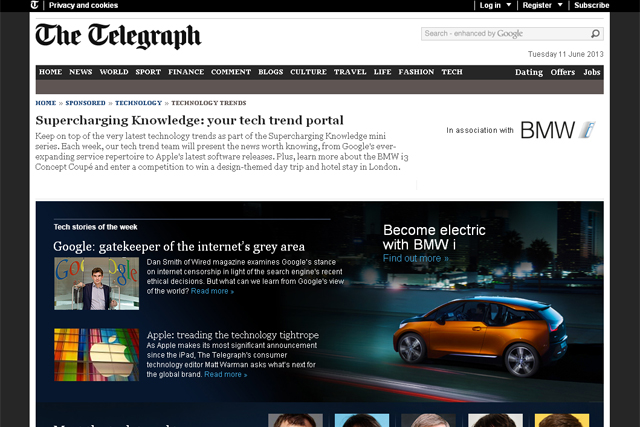Click the orange BMW i3 car image

480,336
